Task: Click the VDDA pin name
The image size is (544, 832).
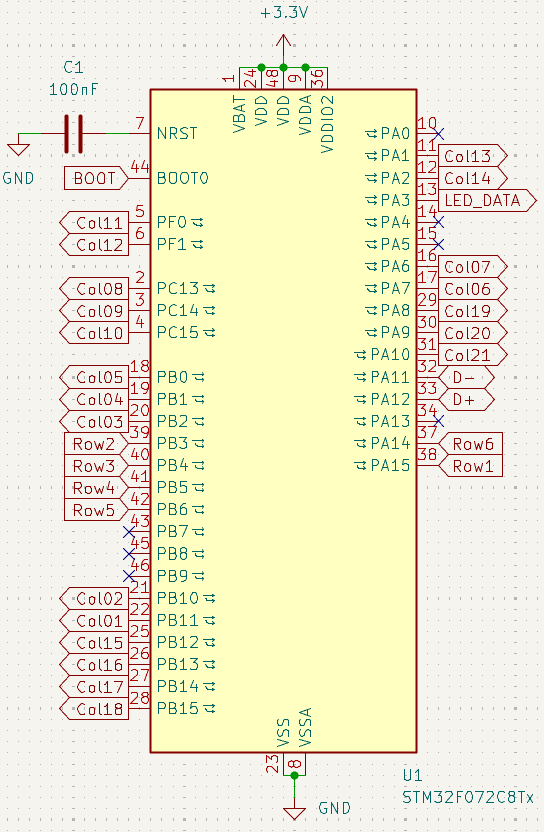Action: pos(305,115)
